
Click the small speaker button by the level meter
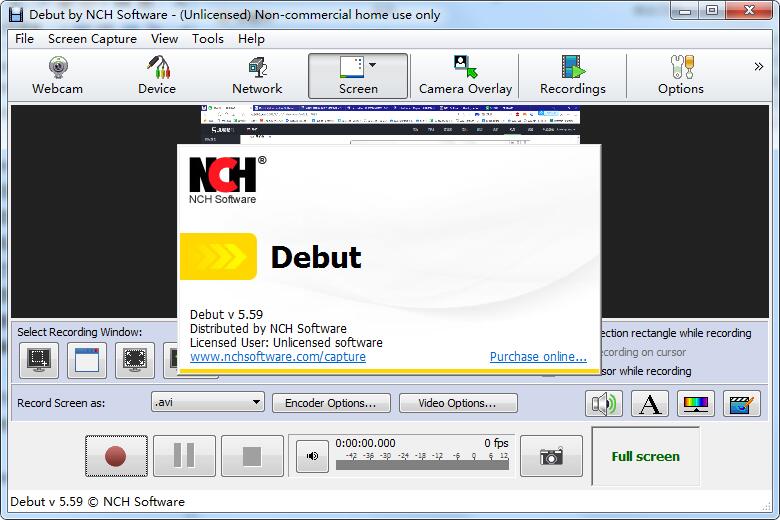pos(312,456)
